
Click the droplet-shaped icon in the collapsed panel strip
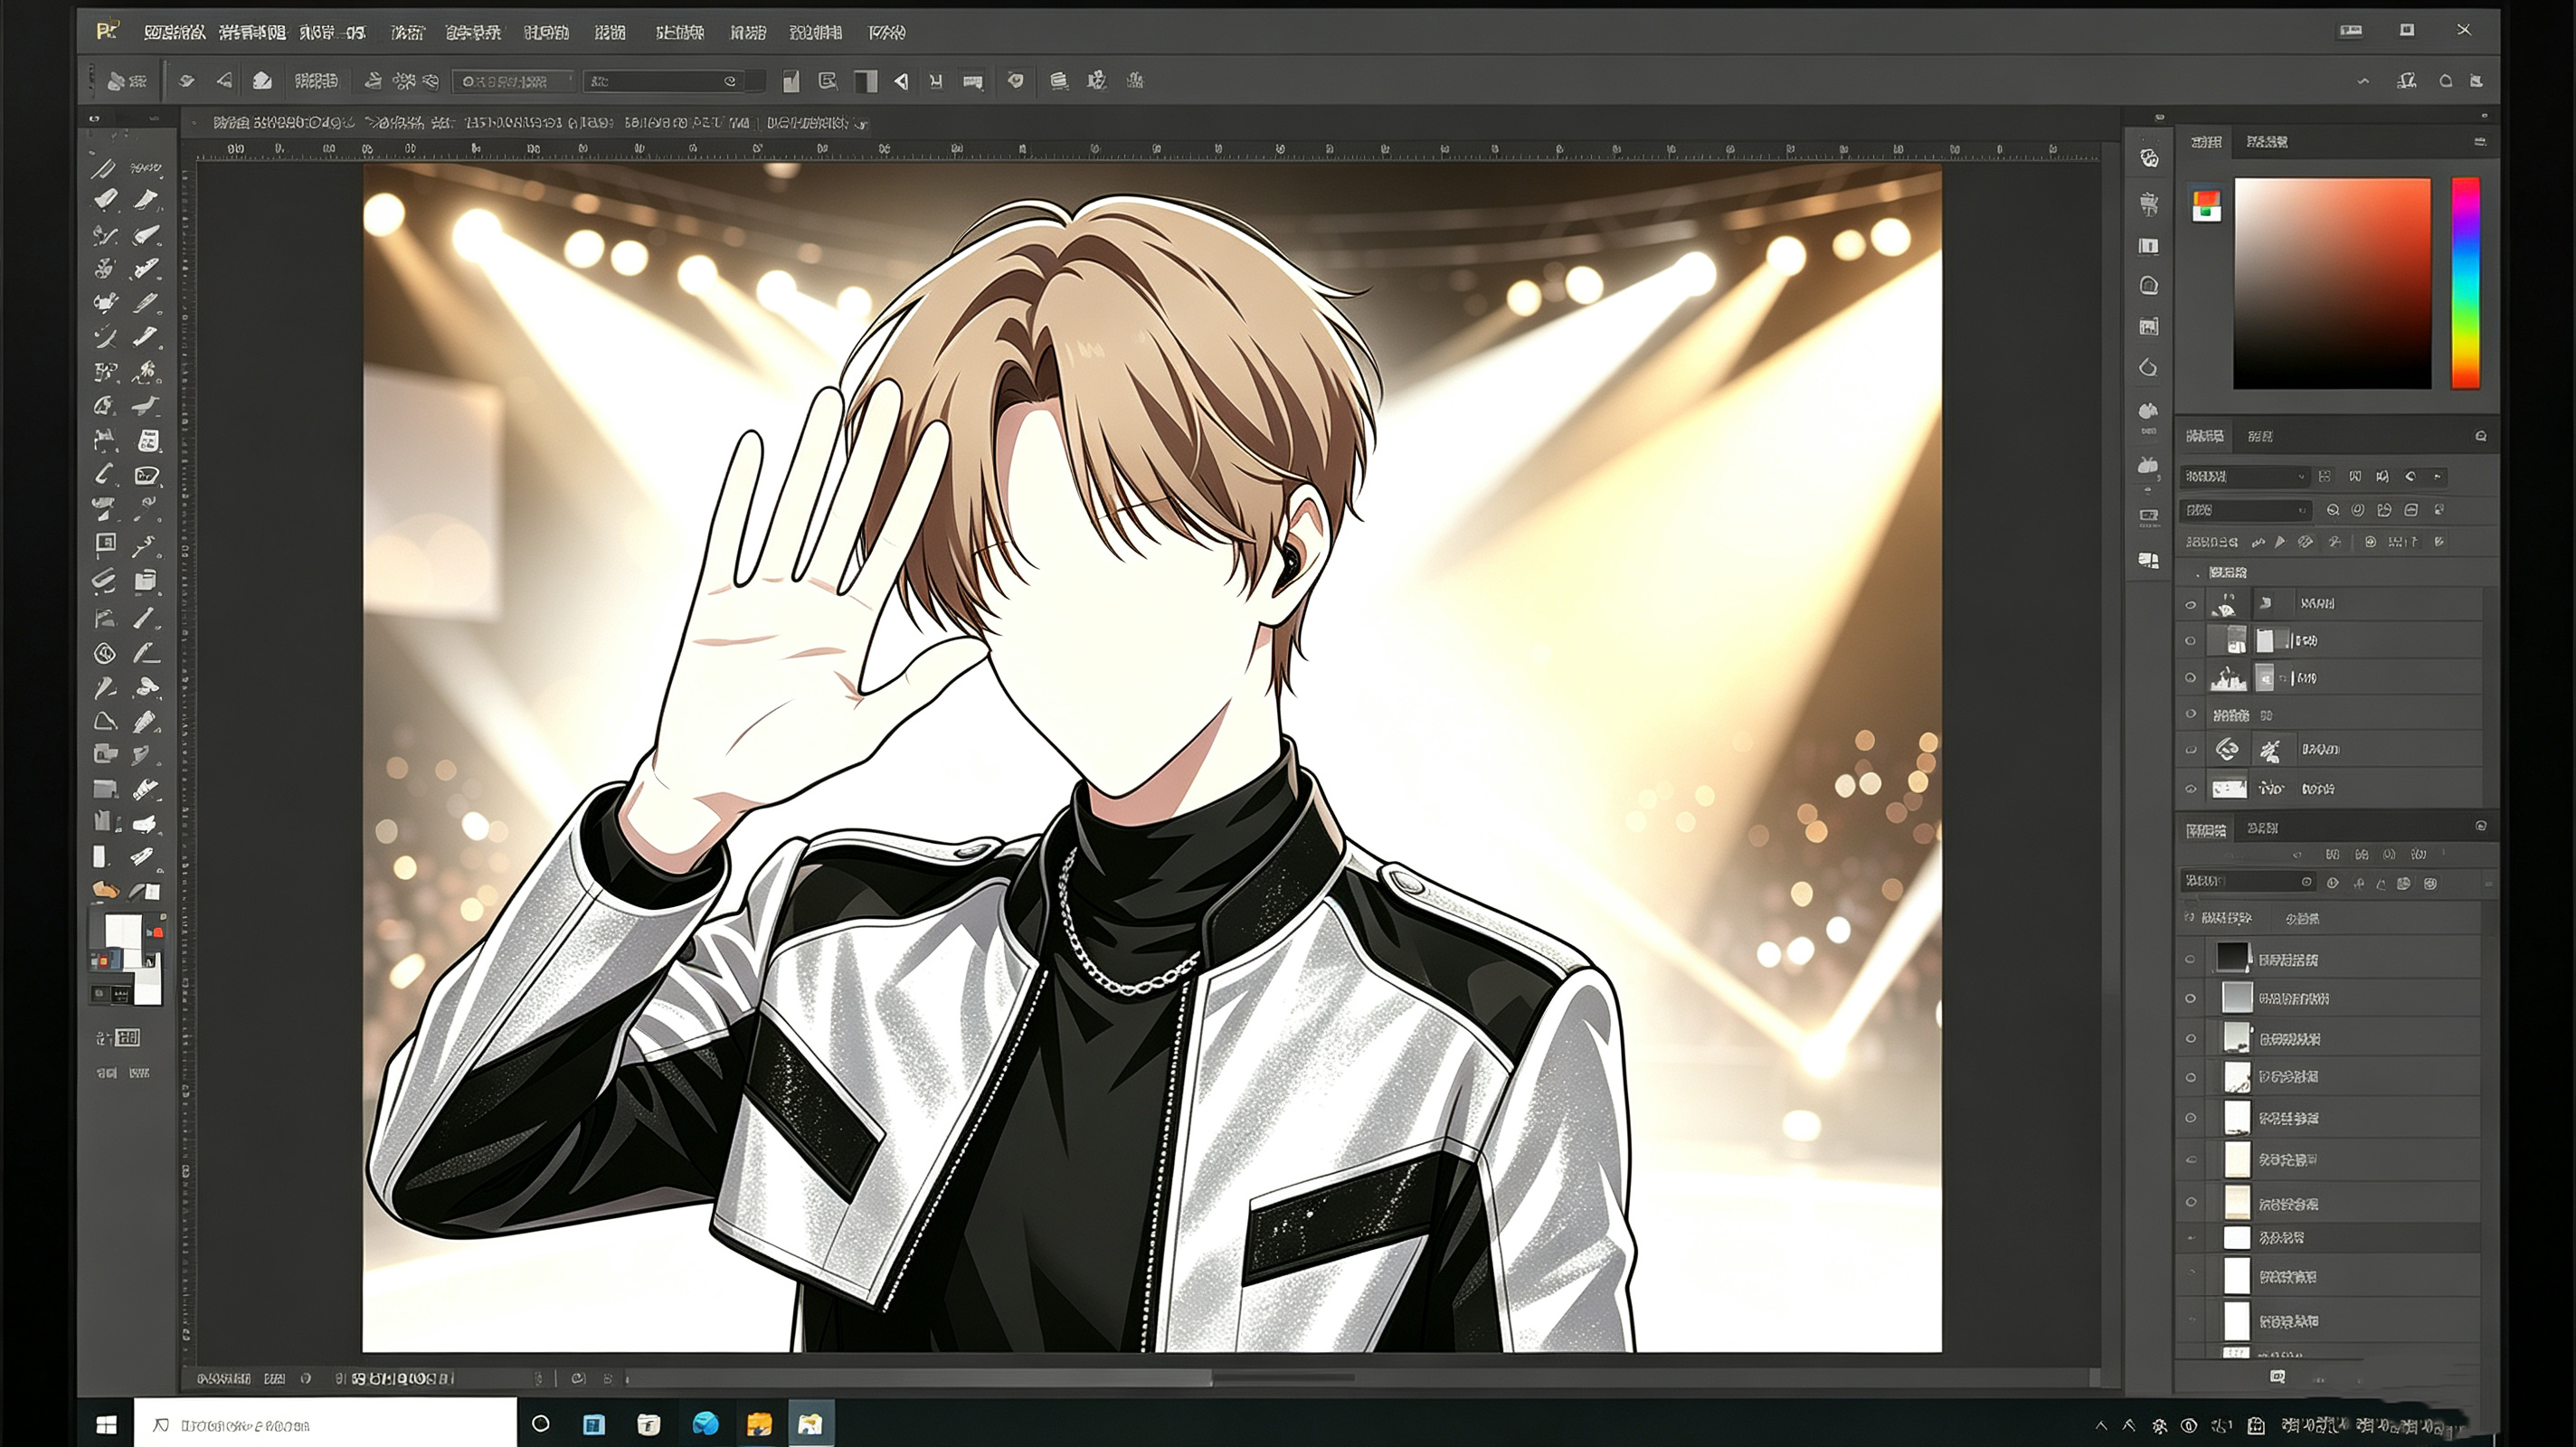(x=2148, y=368)
